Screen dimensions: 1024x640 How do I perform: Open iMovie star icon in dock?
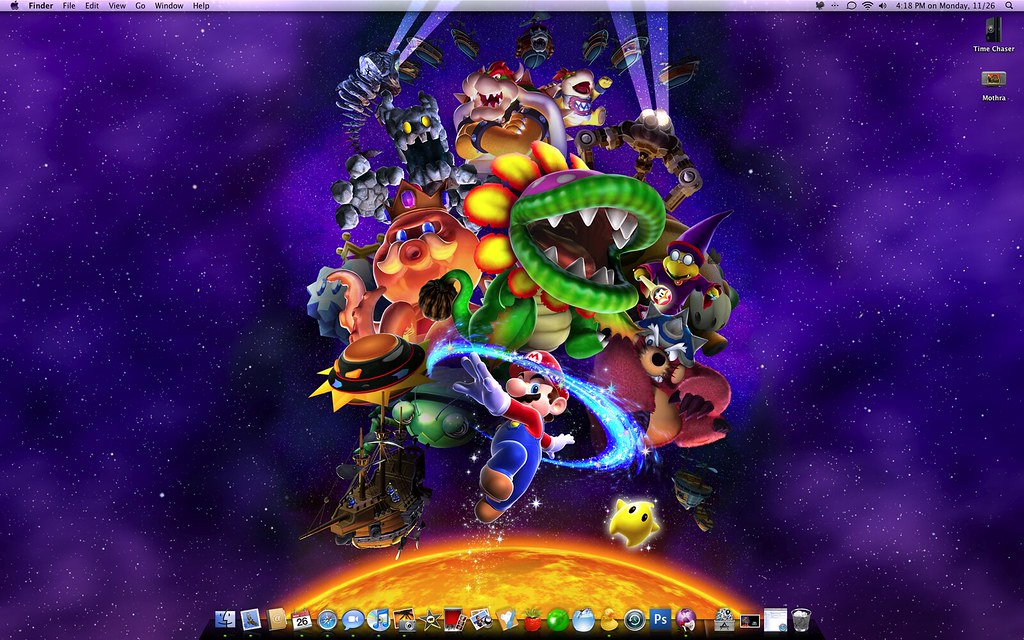click(430, 620)
